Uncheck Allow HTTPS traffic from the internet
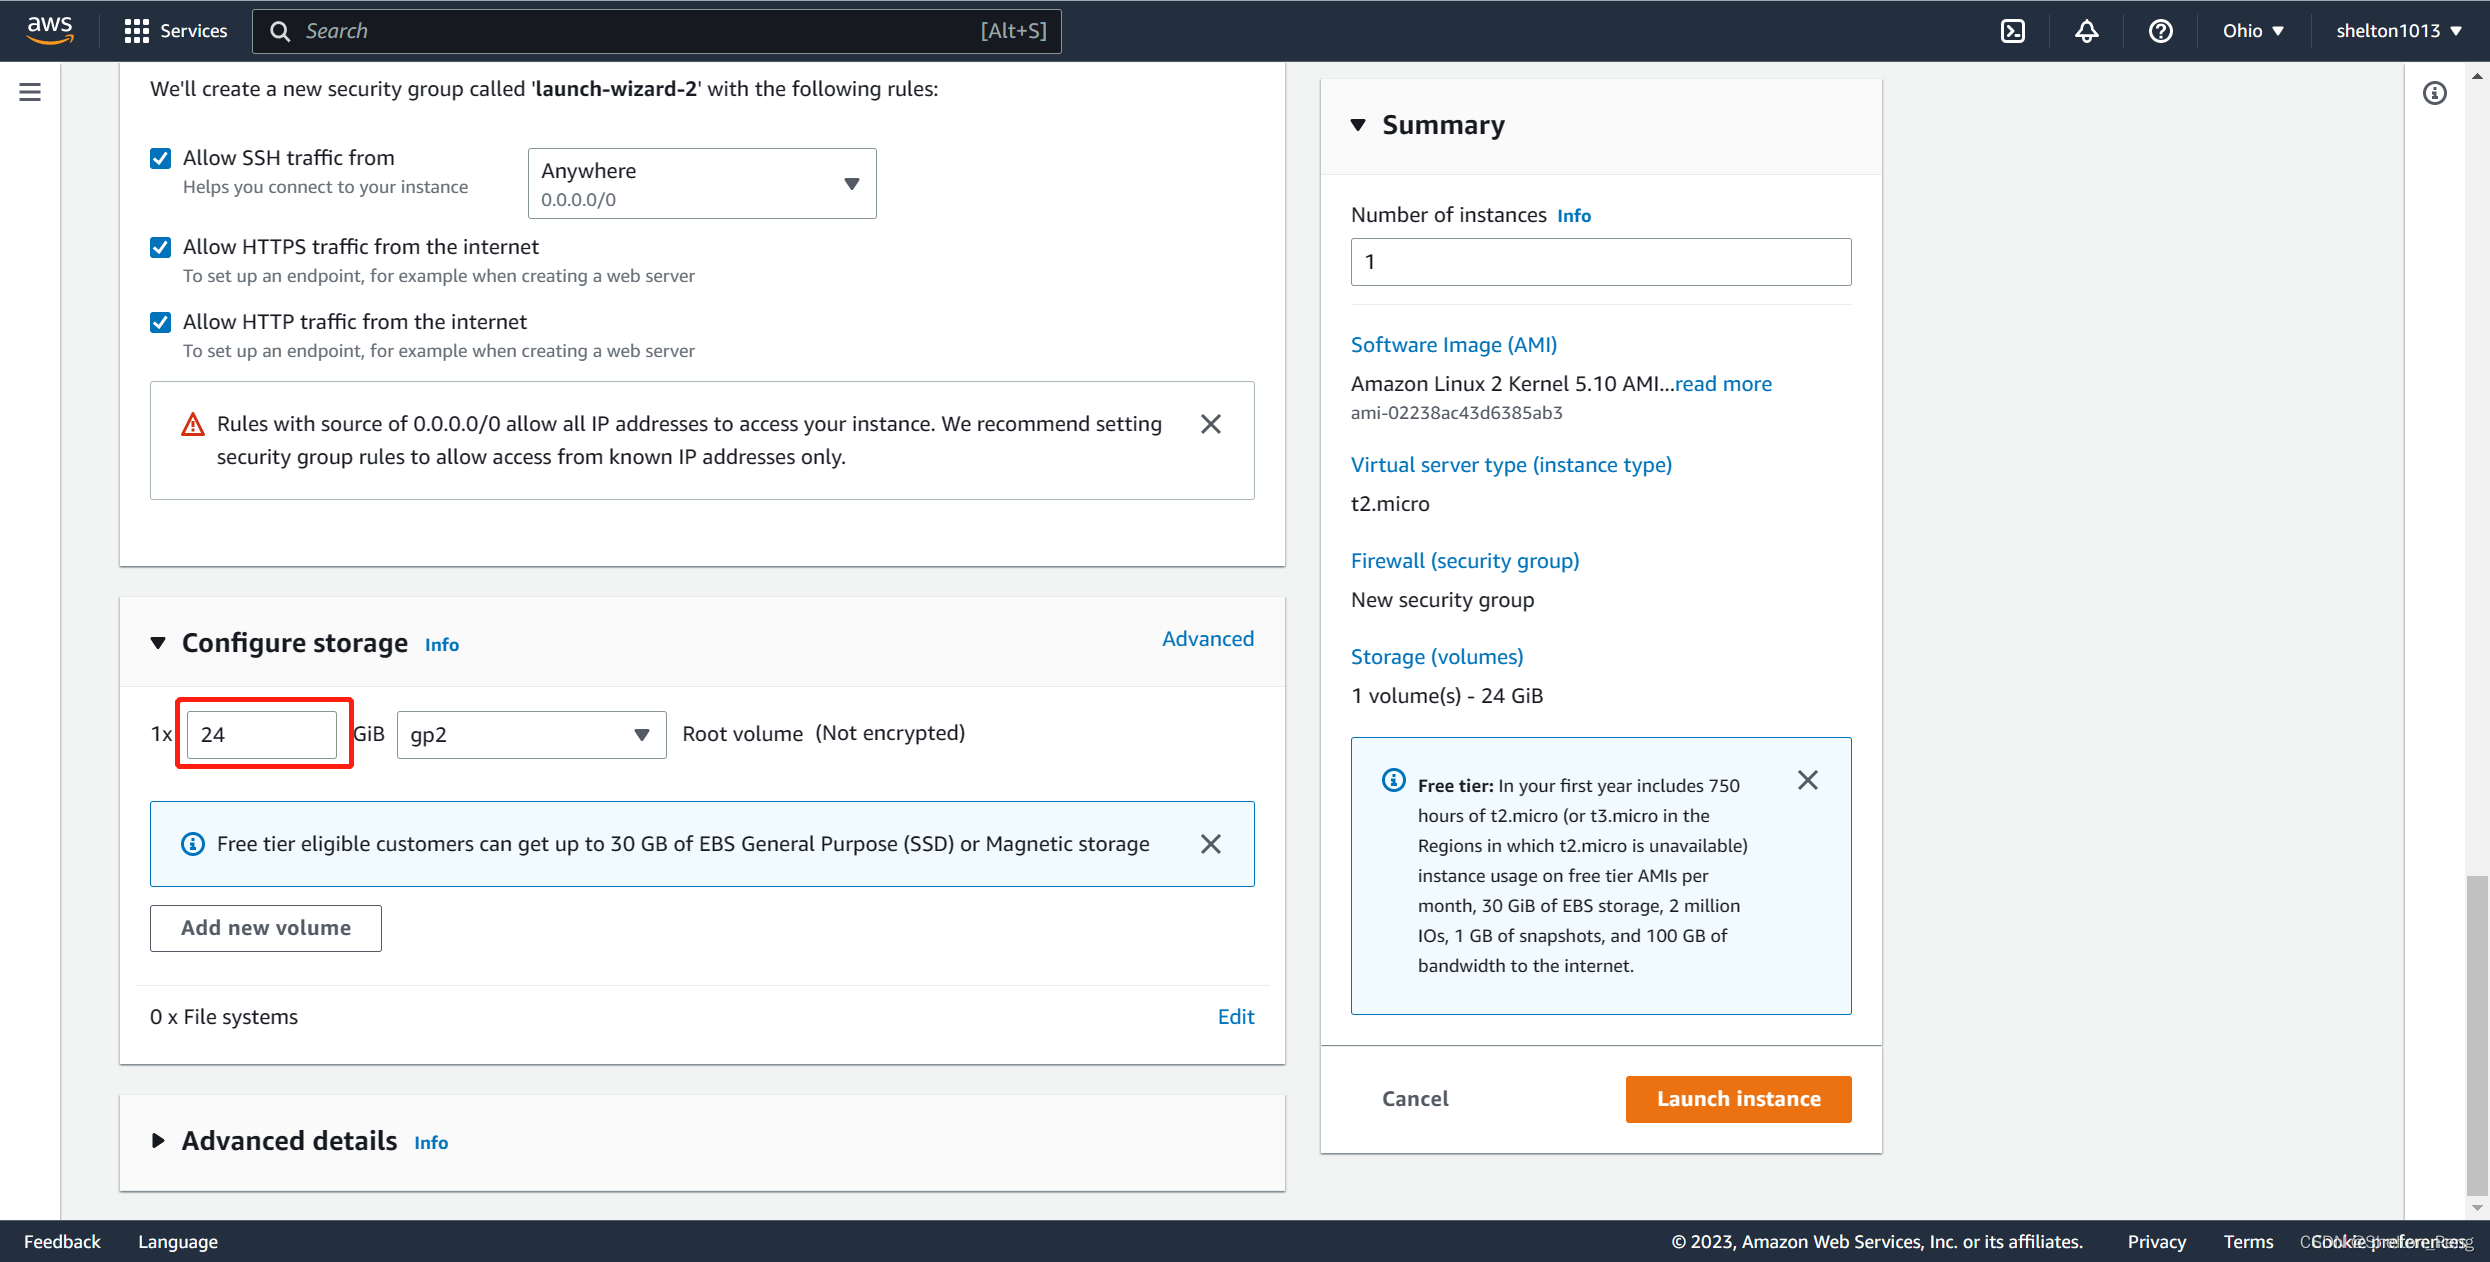Viewport: 2490px width, 1262px height. pos(160,247)
